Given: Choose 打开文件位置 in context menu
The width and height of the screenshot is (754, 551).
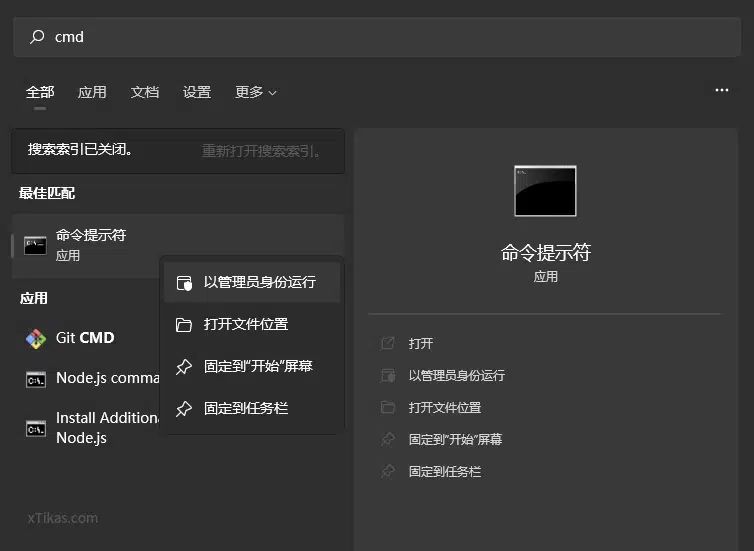Looking at the screenshot, I should [x=252, y=324].
